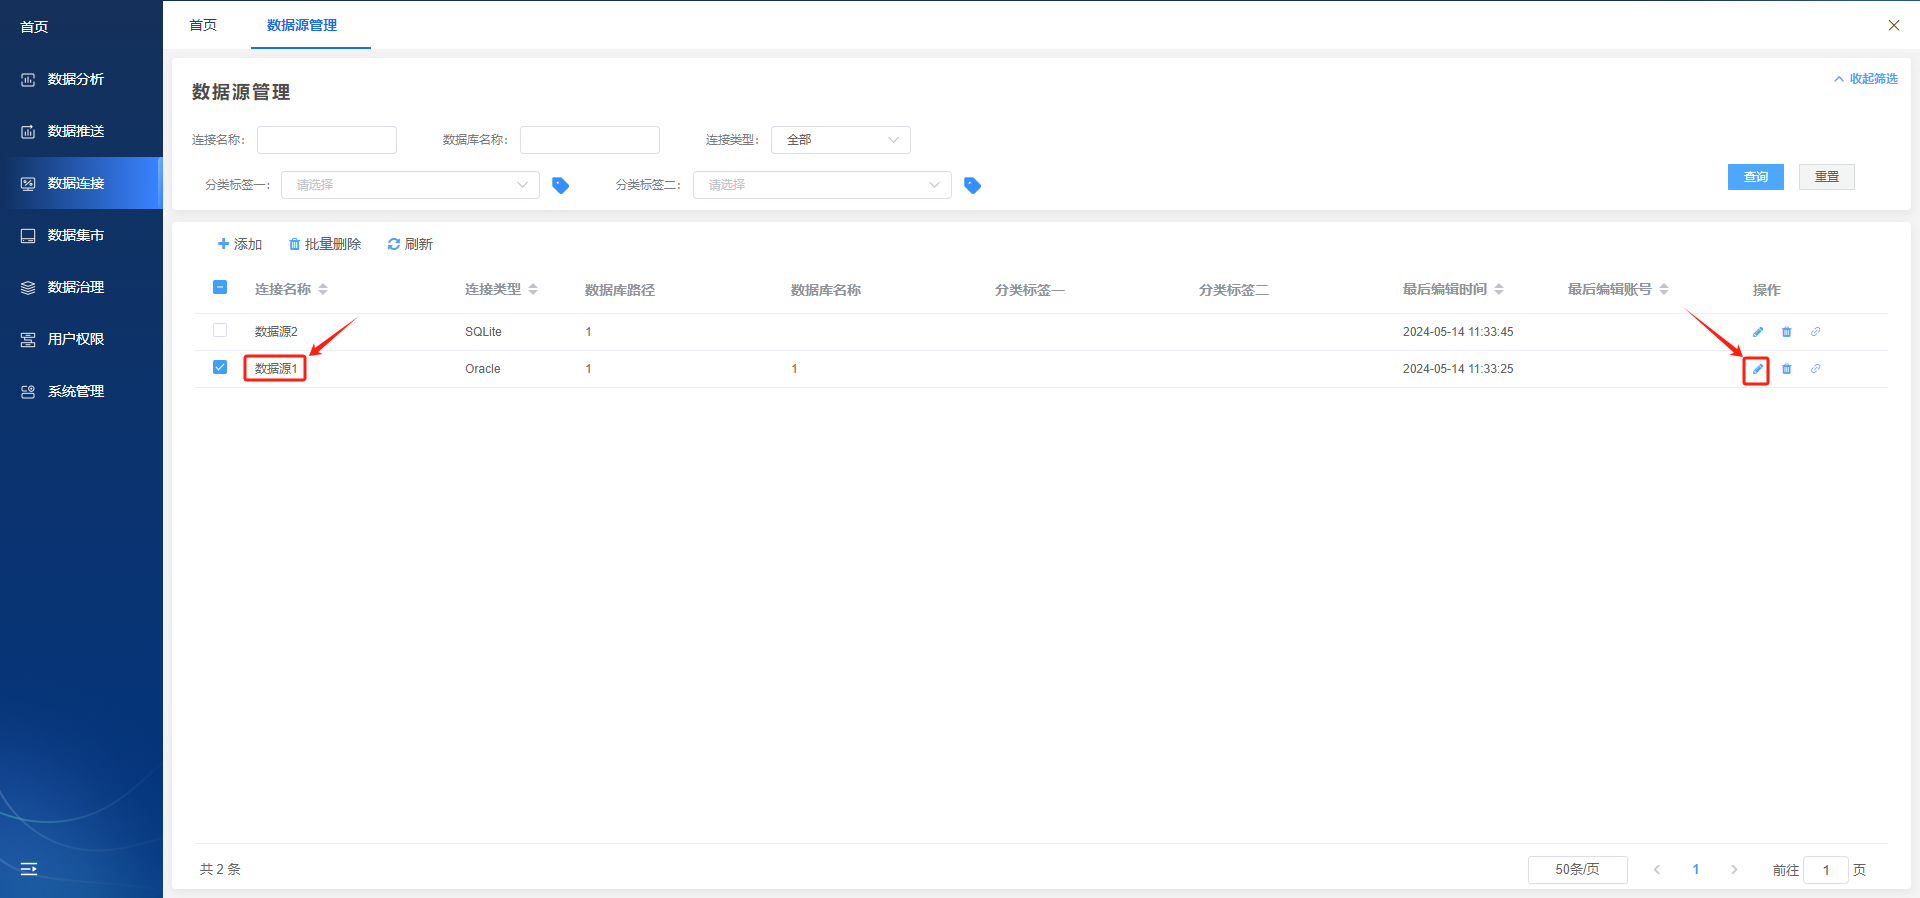Select page number 1 in pagination

[x=1696, y=870]
